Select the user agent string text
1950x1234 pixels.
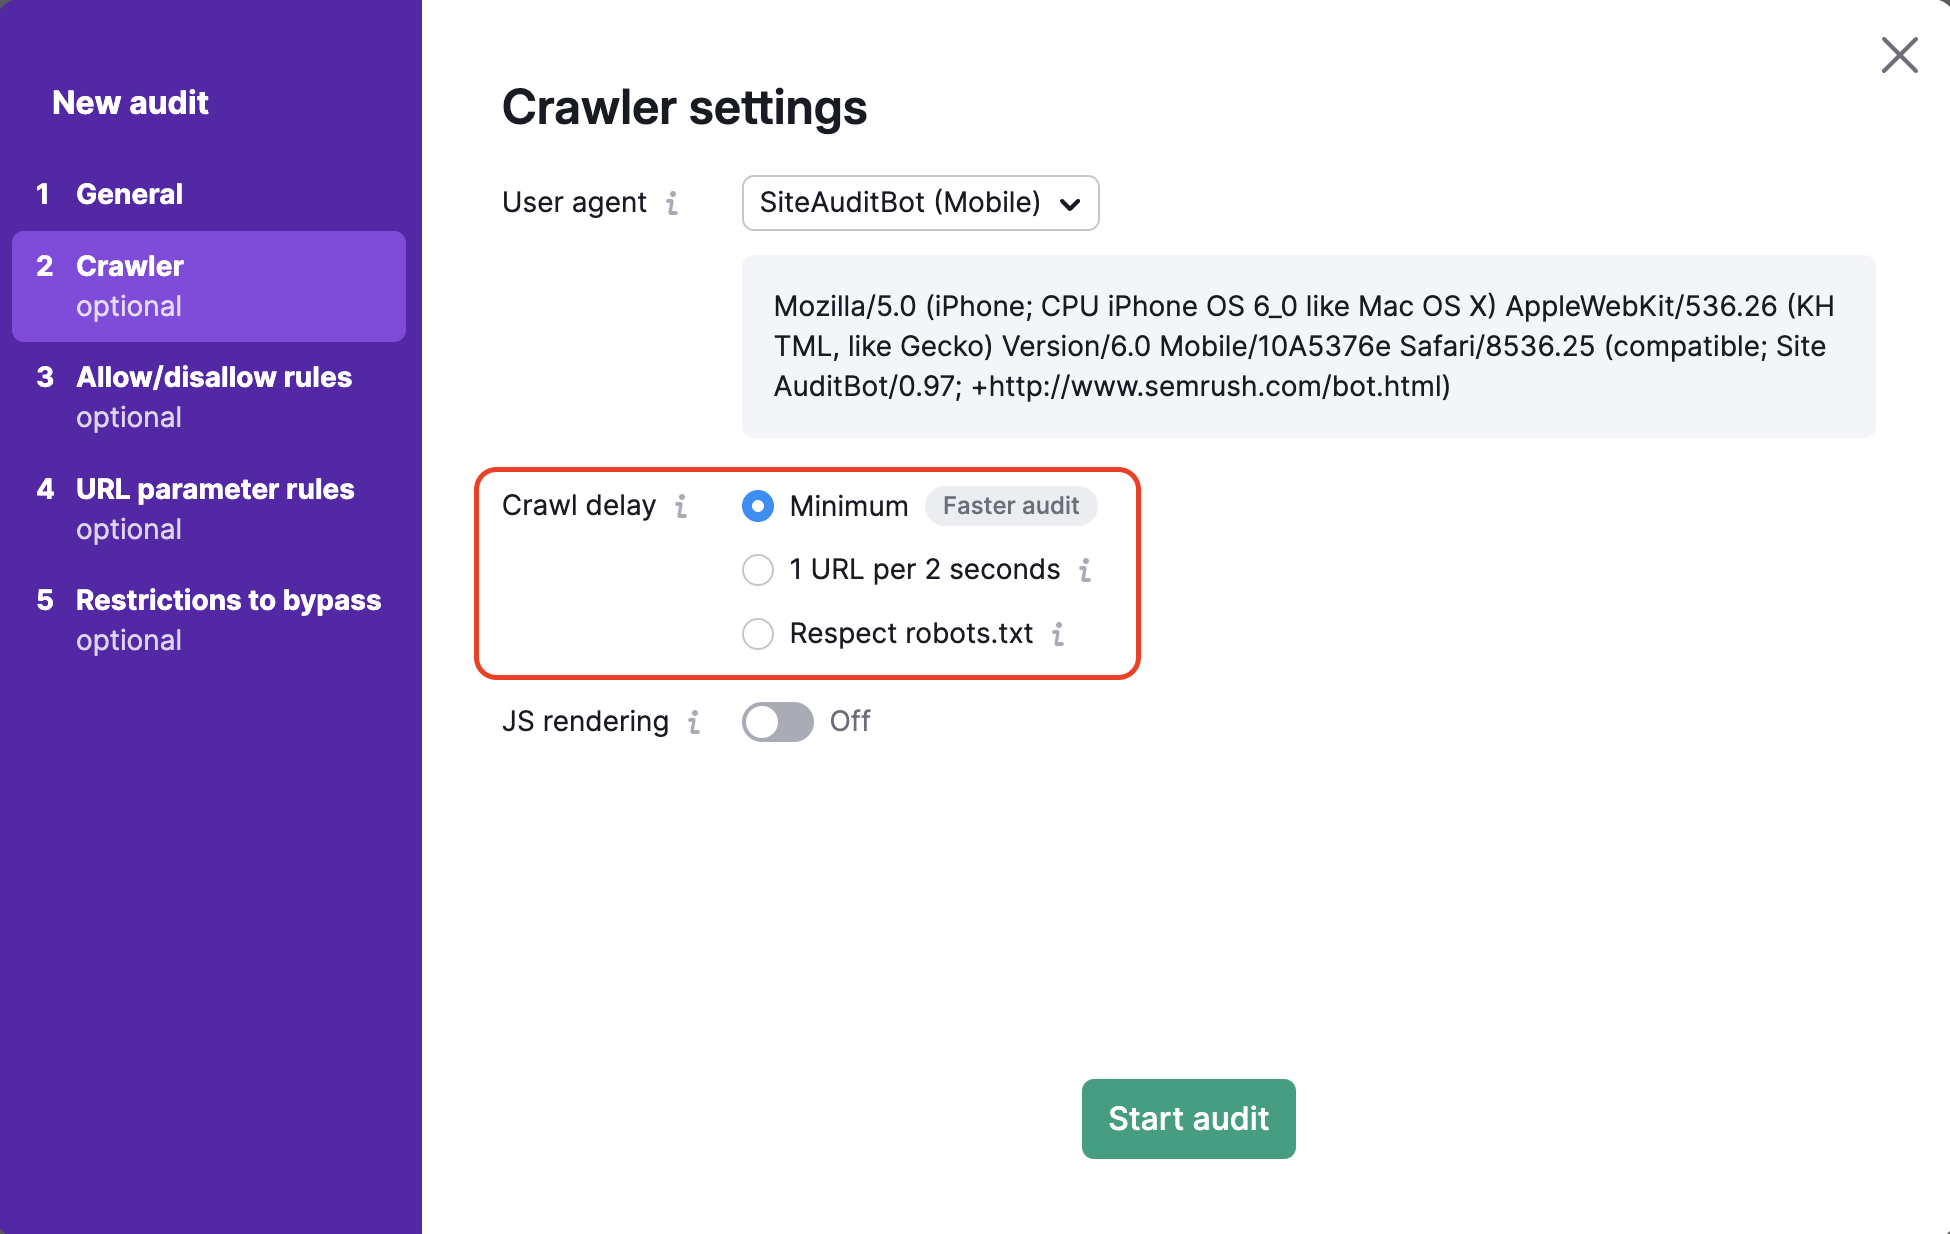point(1300,346)
